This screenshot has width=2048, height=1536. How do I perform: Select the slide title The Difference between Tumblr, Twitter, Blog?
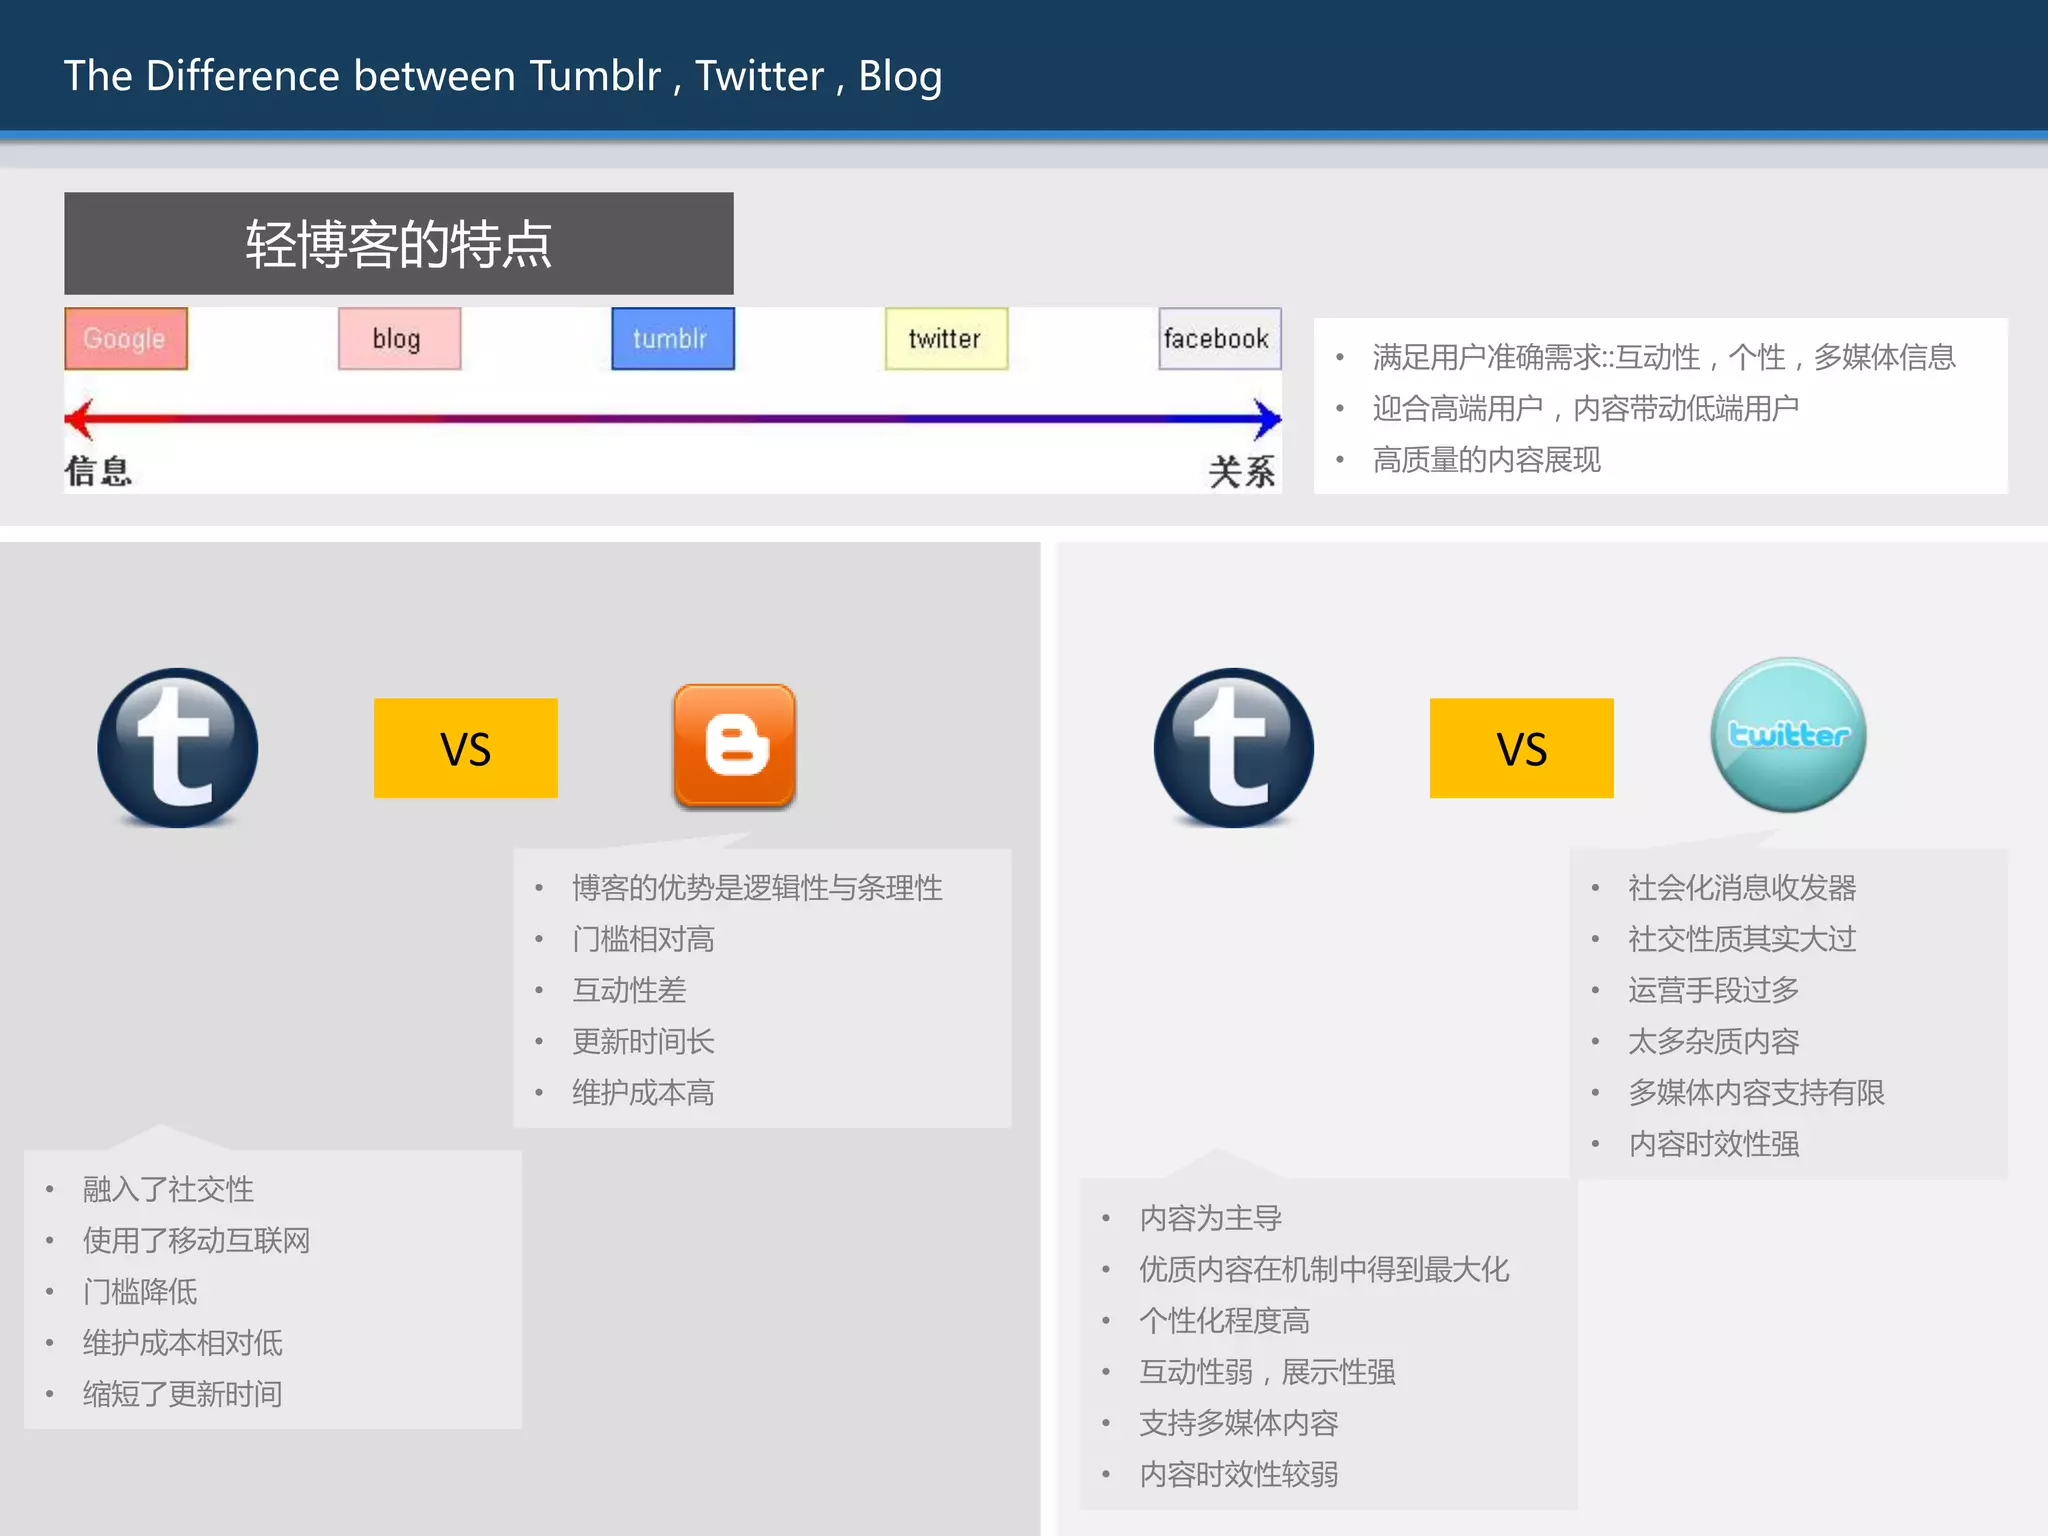pyautogui.click(x=503, y=76)
